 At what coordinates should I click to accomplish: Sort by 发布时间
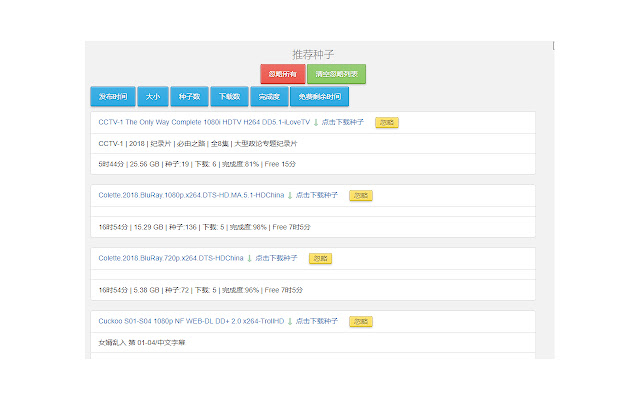coord(113,96)
